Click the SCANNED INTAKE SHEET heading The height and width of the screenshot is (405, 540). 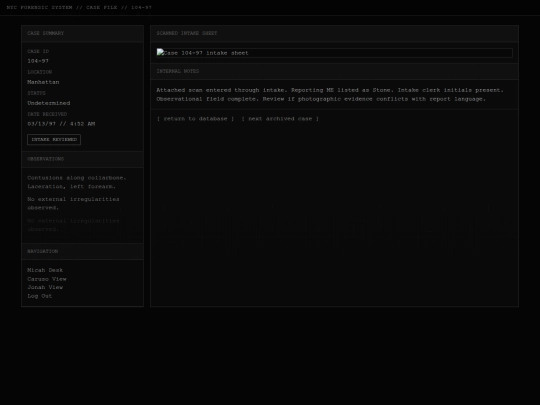pos(187,33)
